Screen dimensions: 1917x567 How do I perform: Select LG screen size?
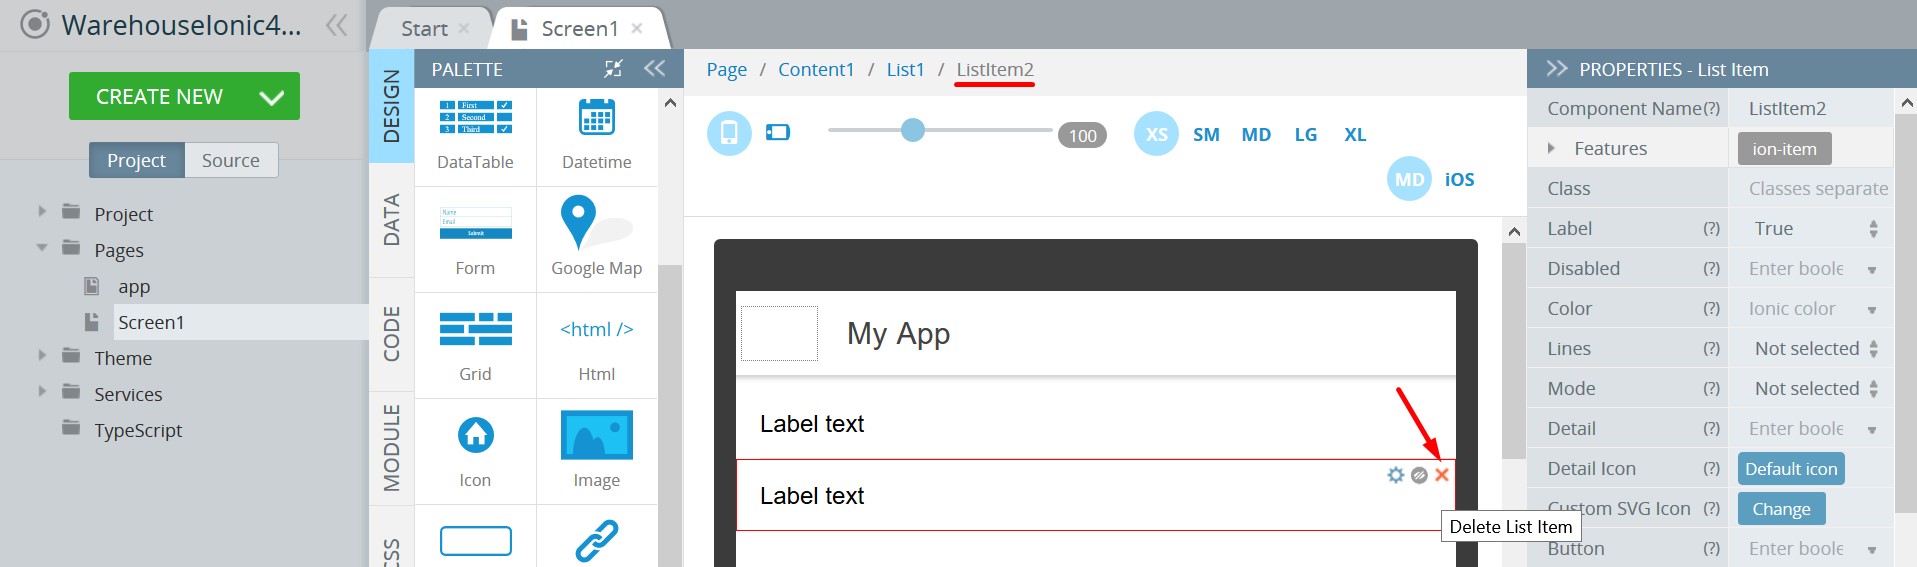point(1306,134)
